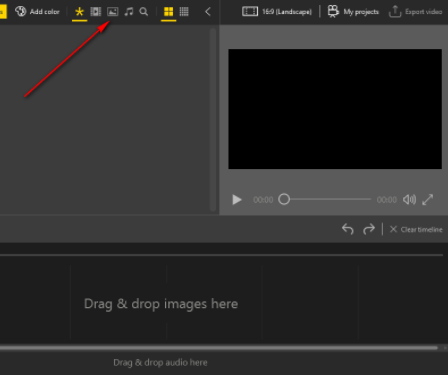448x376 pixels.
Task: Undo last timeline action
Action: tap(348, 229)
